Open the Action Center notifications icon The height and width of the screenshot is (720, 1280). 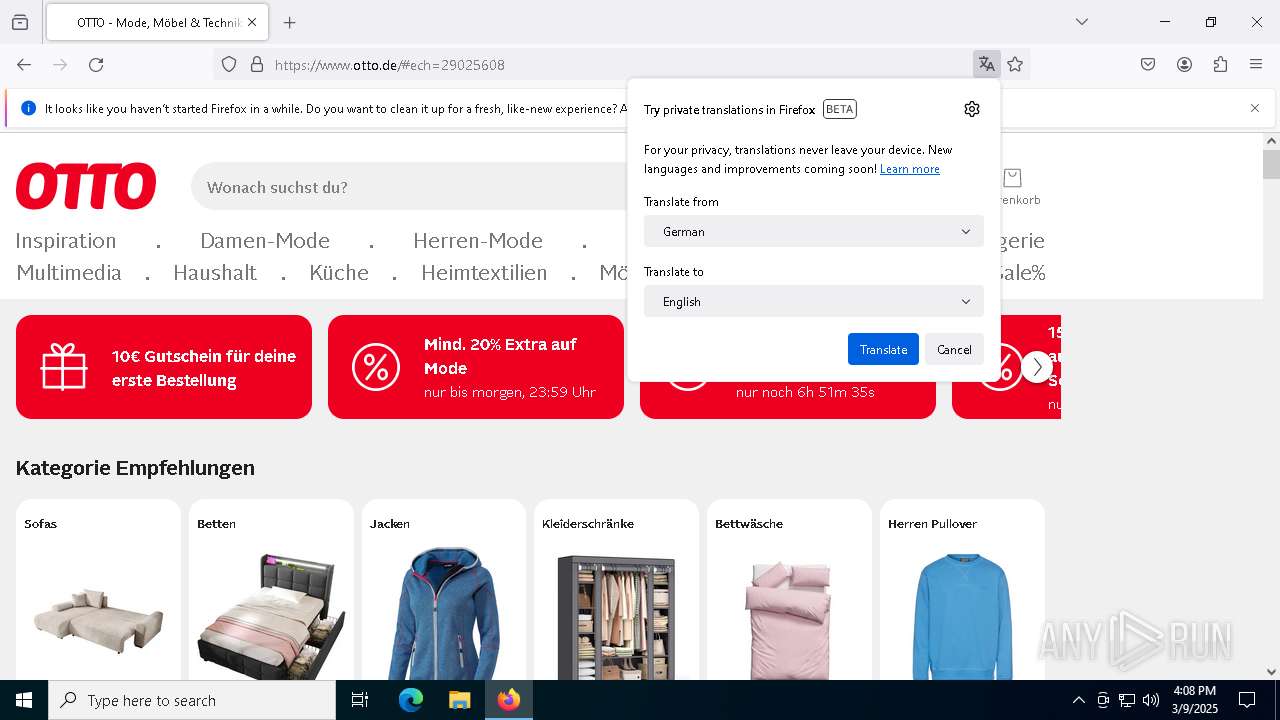pyautogui.click(x=1247, y=700)
